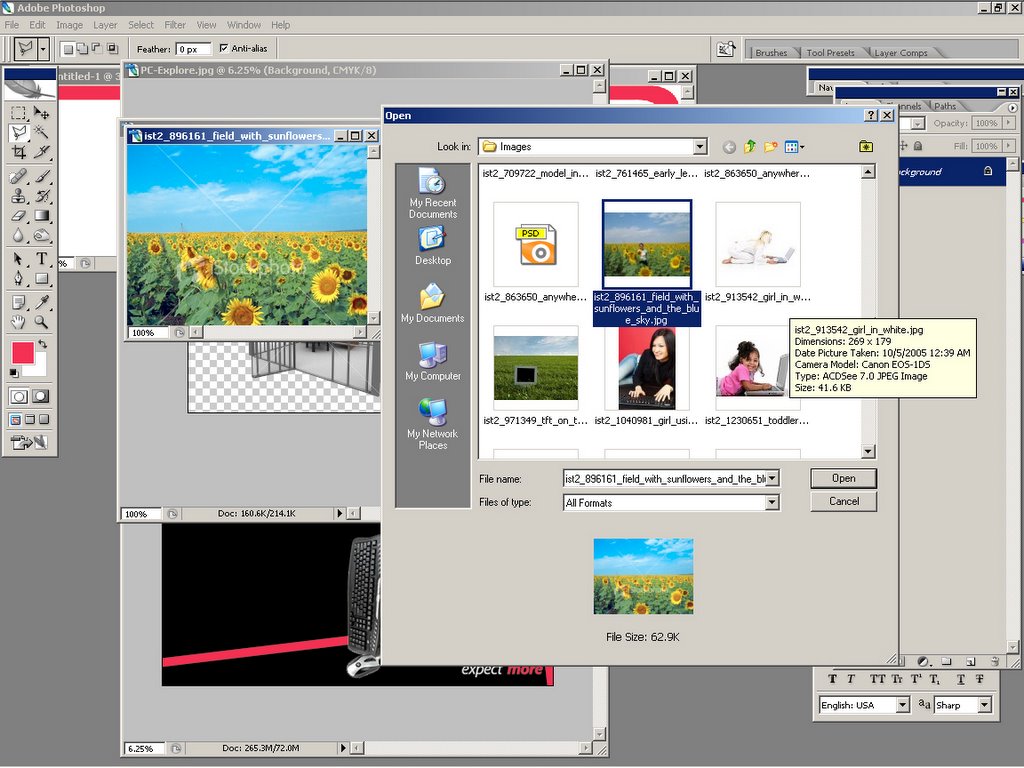Select the Brush tool
The image size is (1024, 768).
tap(41, 176)
